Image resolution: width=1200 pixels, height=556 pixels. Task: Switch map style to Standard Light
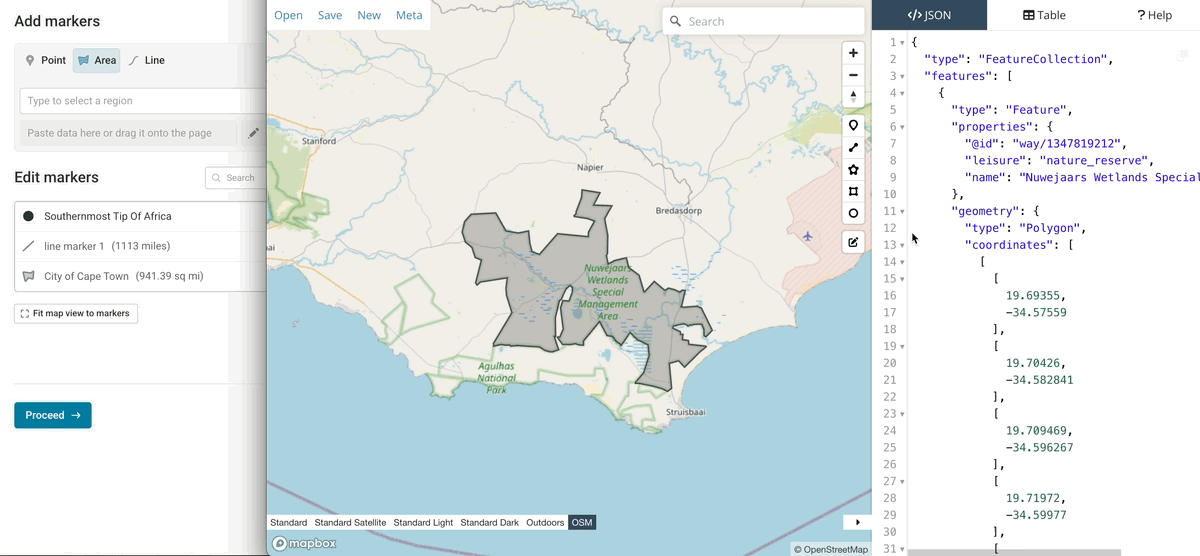tap(423, 523)
